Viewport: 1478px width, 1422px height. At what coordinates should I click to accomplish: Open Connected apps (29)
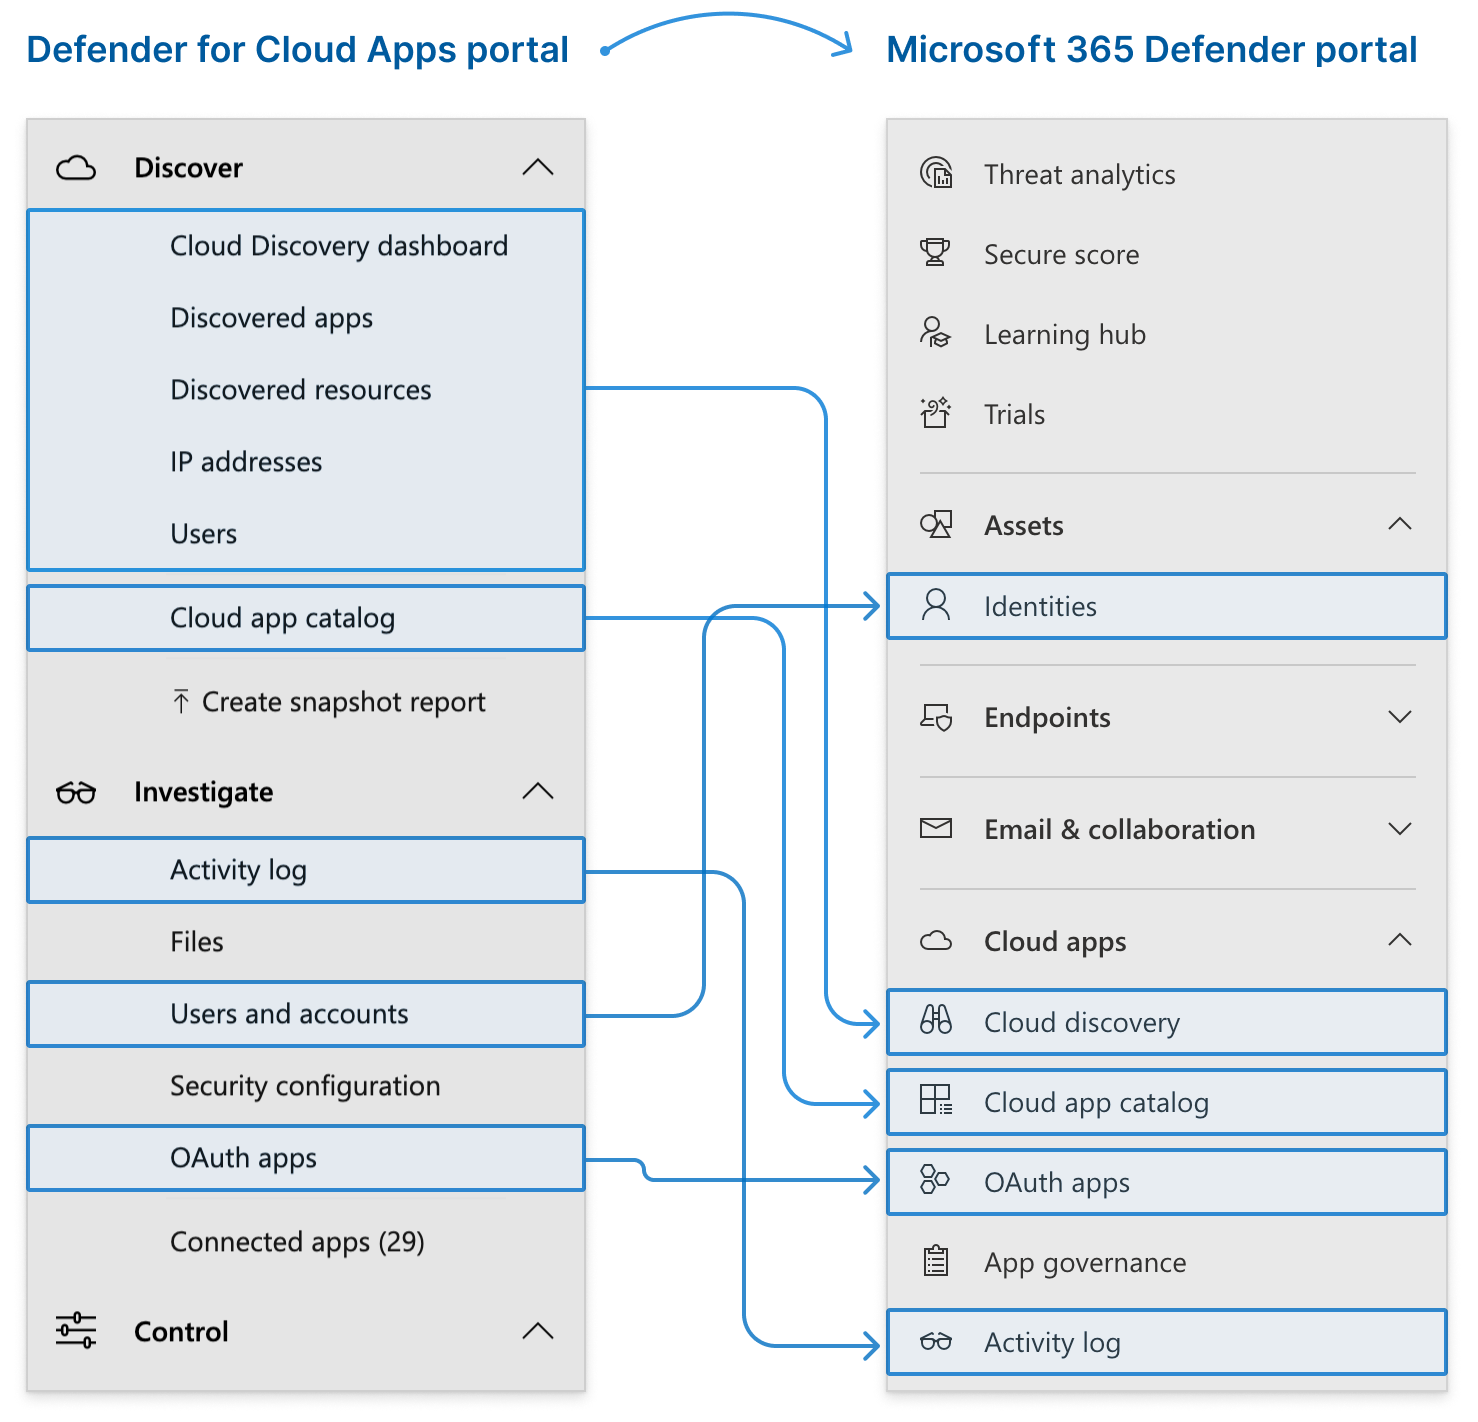[x=297, y=1242]
